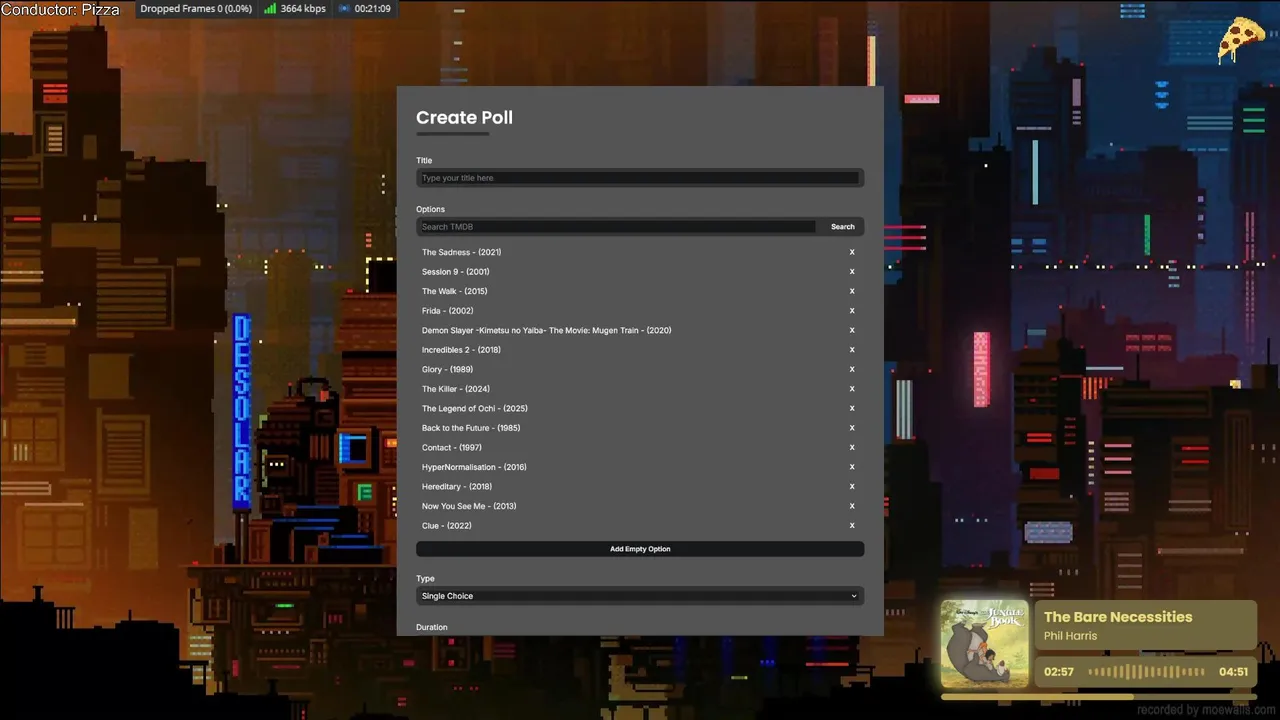This screenshot has width=1280, height=720.
Task: Remove HyperNormalisation (2016) option
Action: pos(852,467)
